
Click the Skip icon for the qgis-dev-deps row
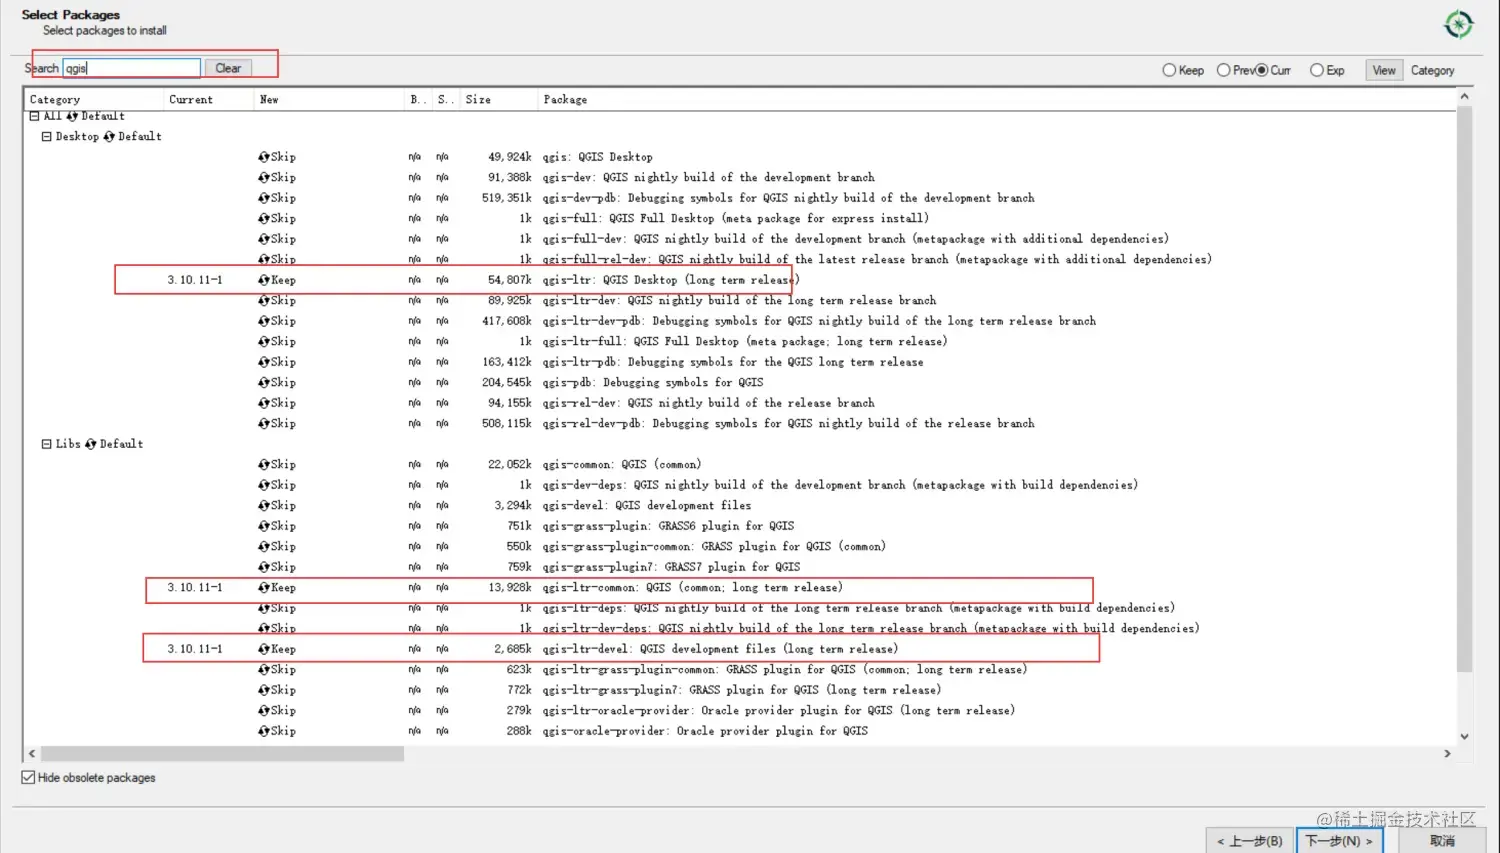(x=264, y=485)
